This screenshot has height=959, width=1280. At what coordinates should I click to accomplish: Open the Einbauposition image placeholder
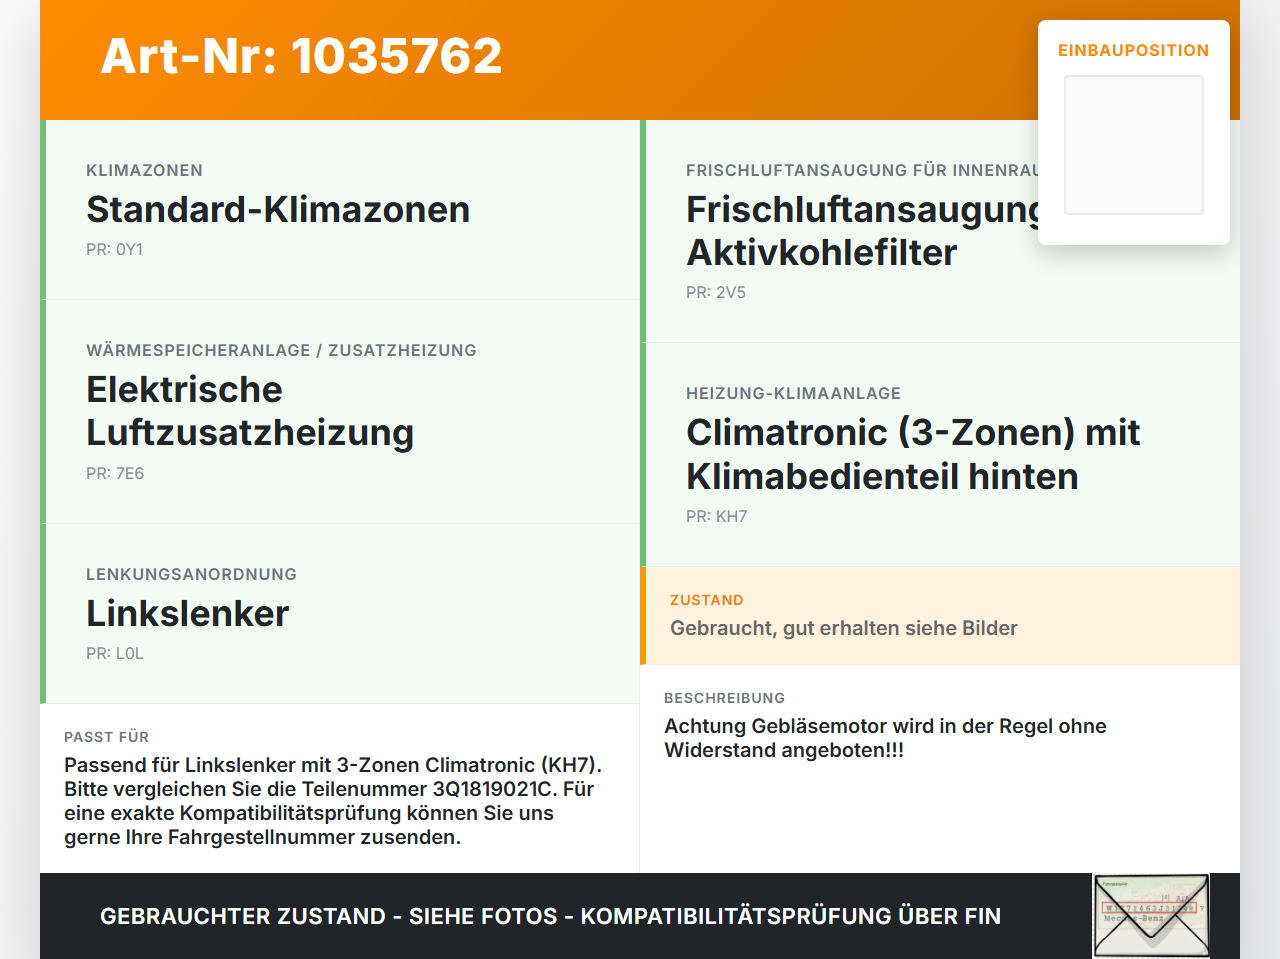tap(1134, 145)
